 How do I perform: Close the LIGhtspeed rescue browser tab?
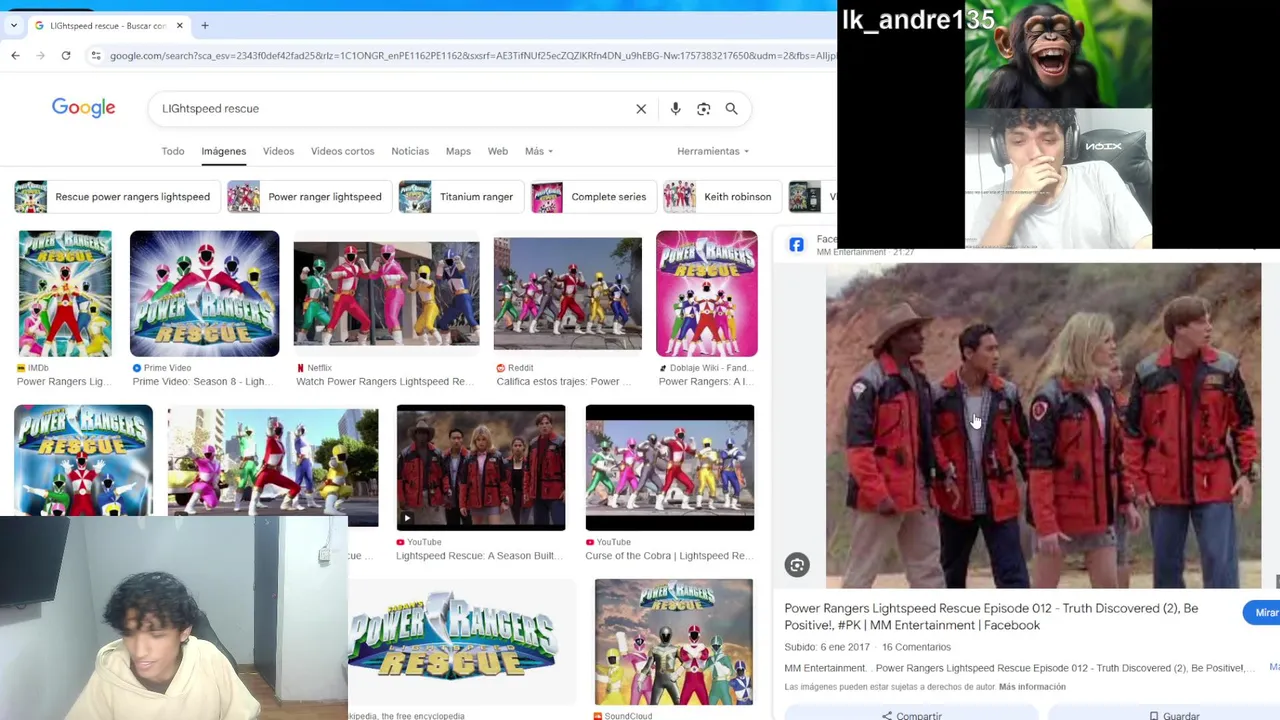point(180,25)
